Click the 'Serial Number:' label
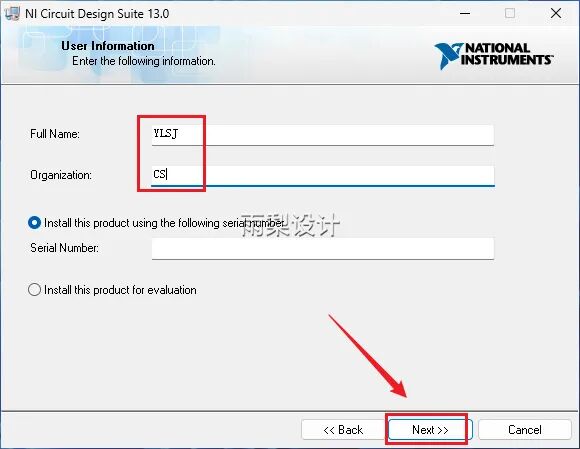This screenshot has height=449, width=580. [x=64, y=248]
